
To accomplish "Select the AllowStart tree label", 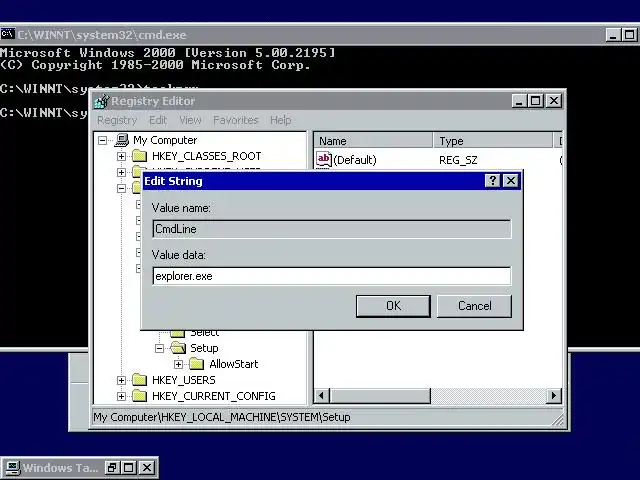I will coord(233,364).
